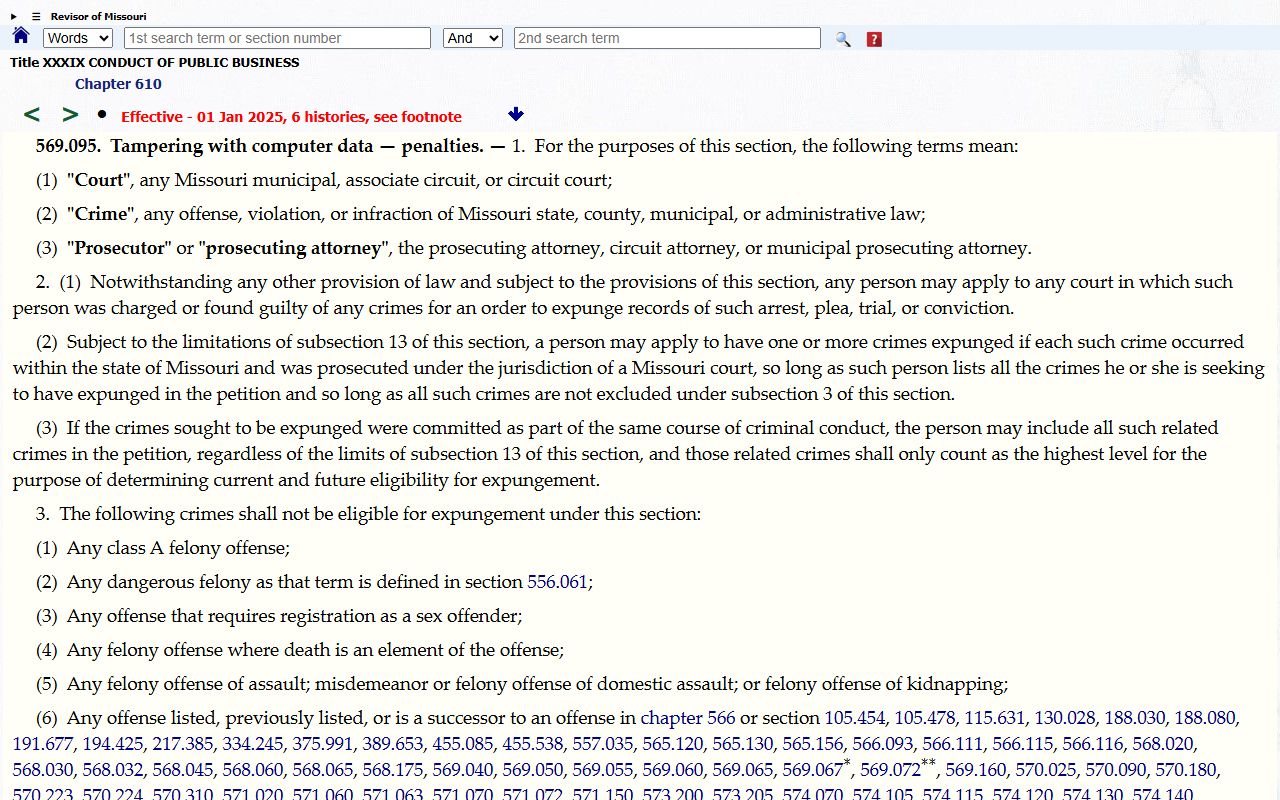
Task: Open section 191.677 link
Action: point(43,744)
